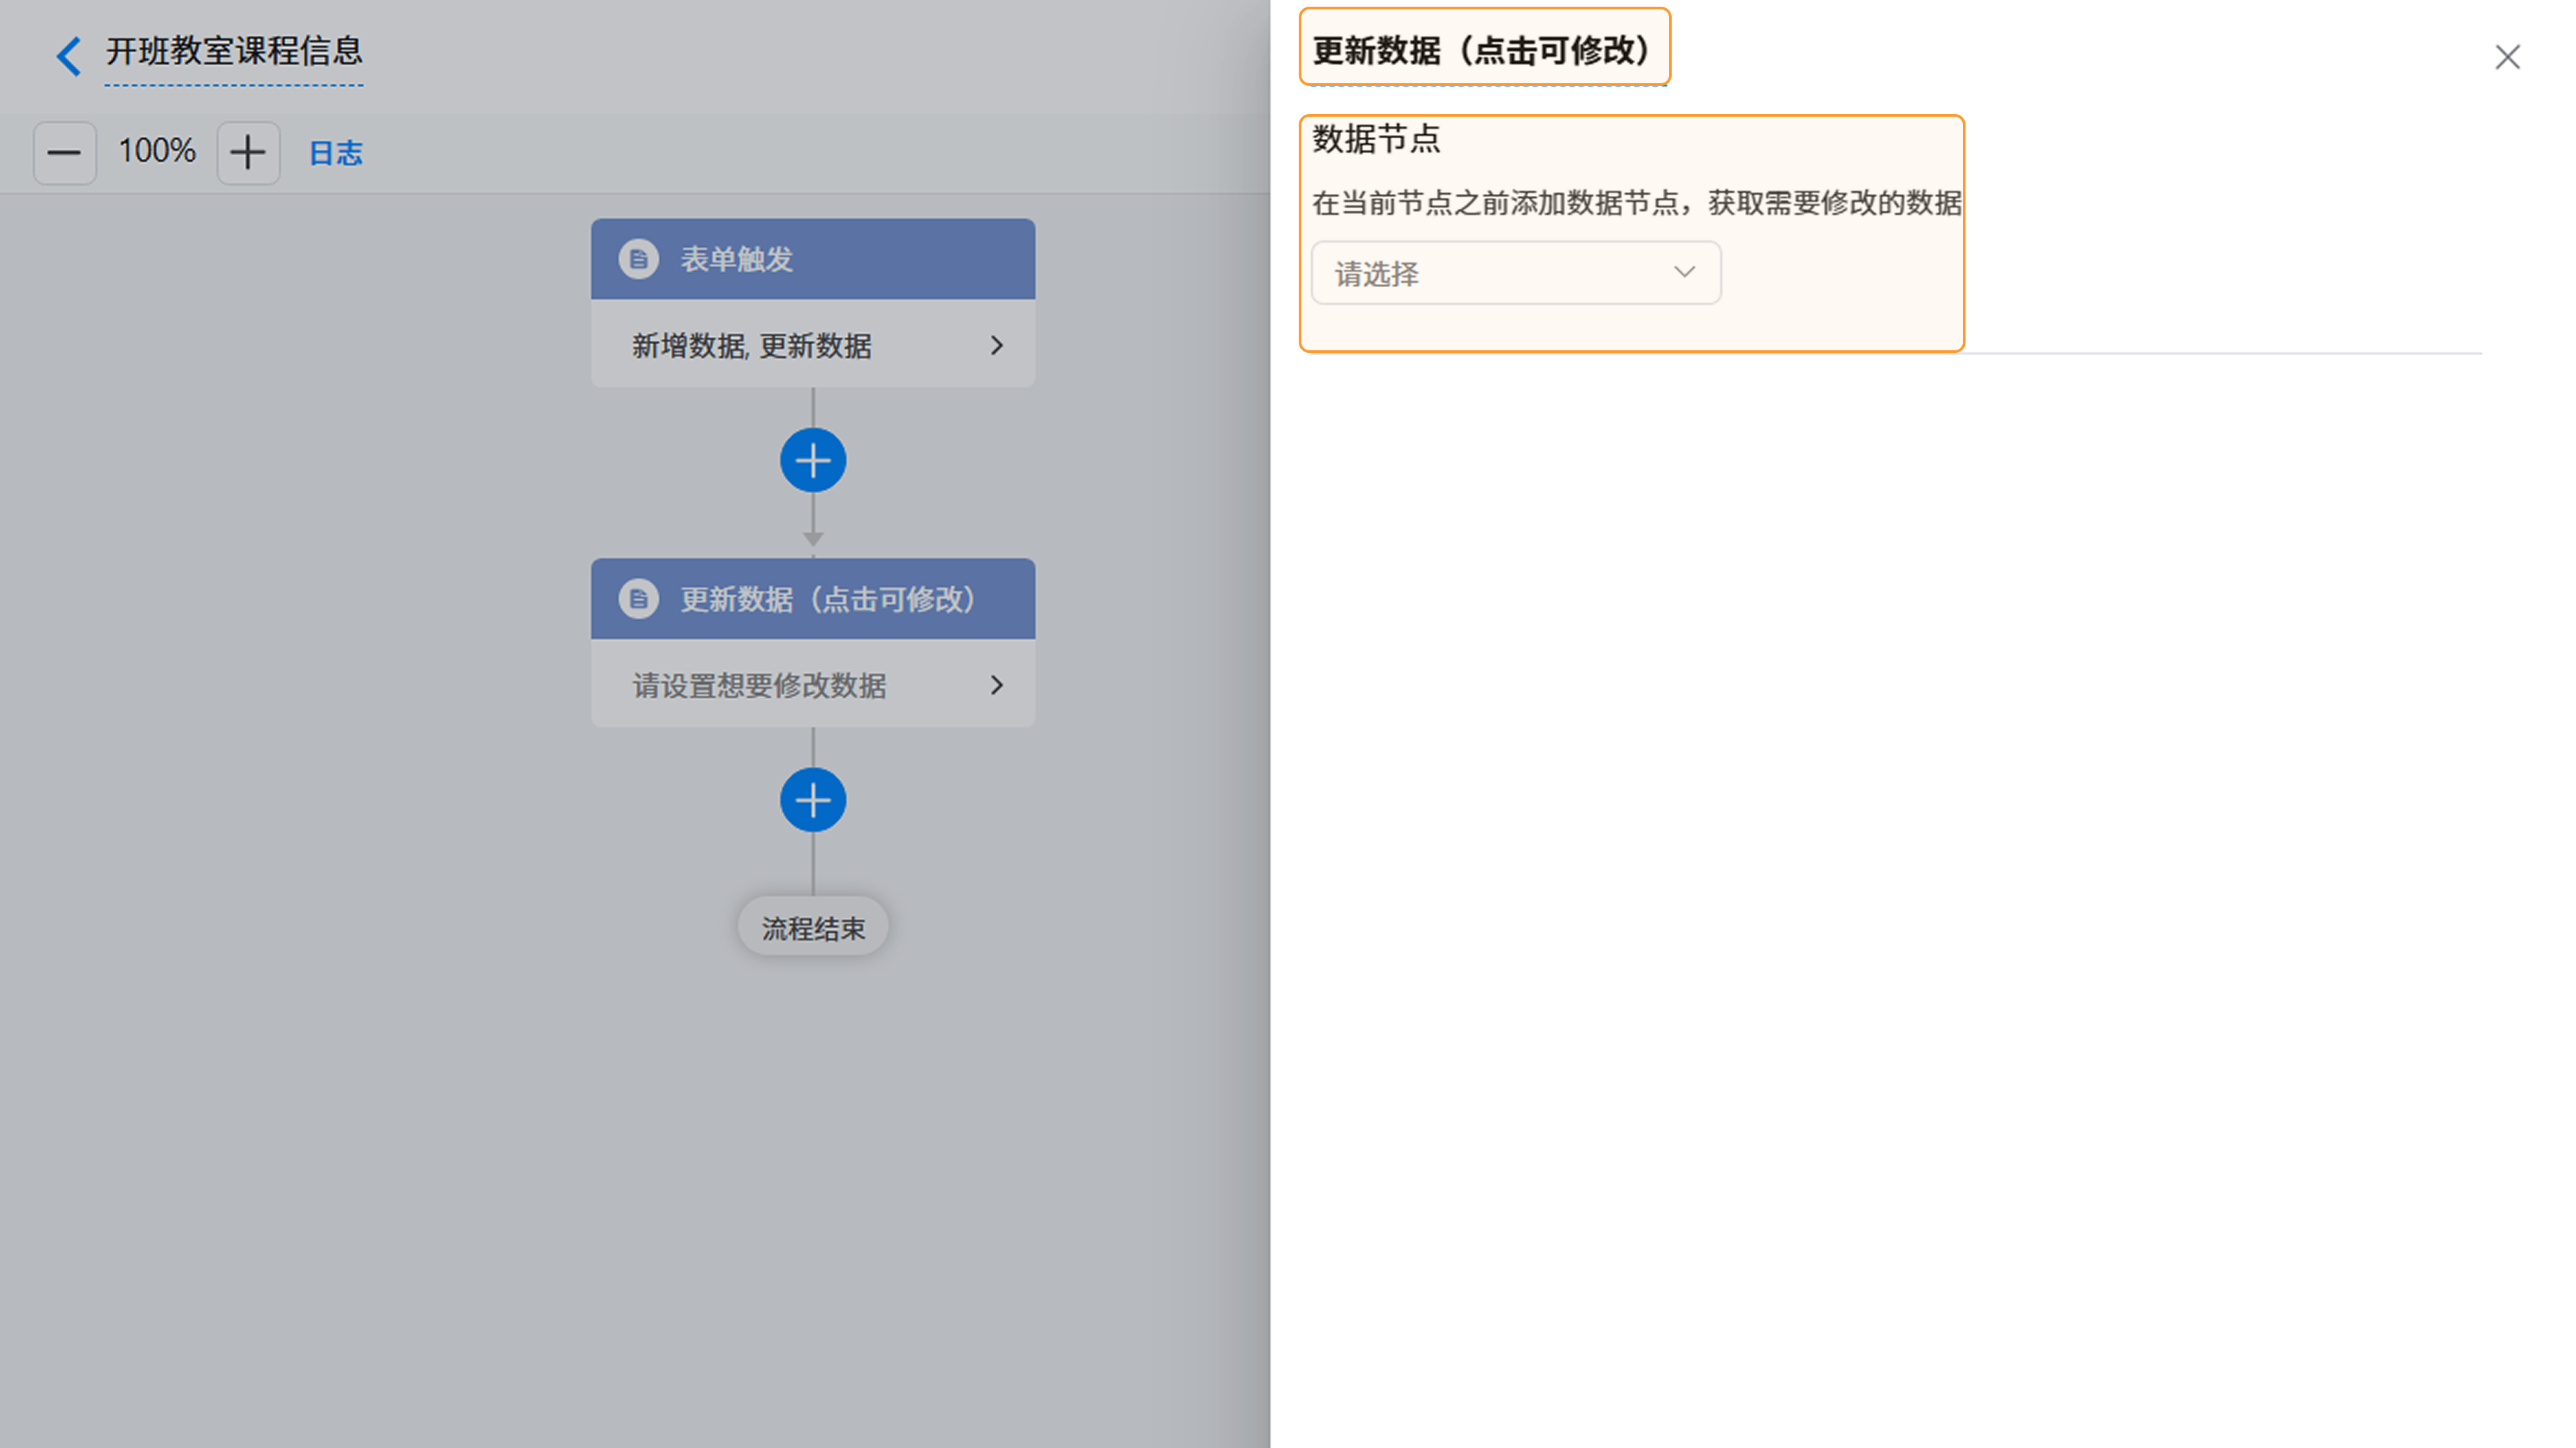
Task: Click the zoom out minus button
Action: pos(65,153)
